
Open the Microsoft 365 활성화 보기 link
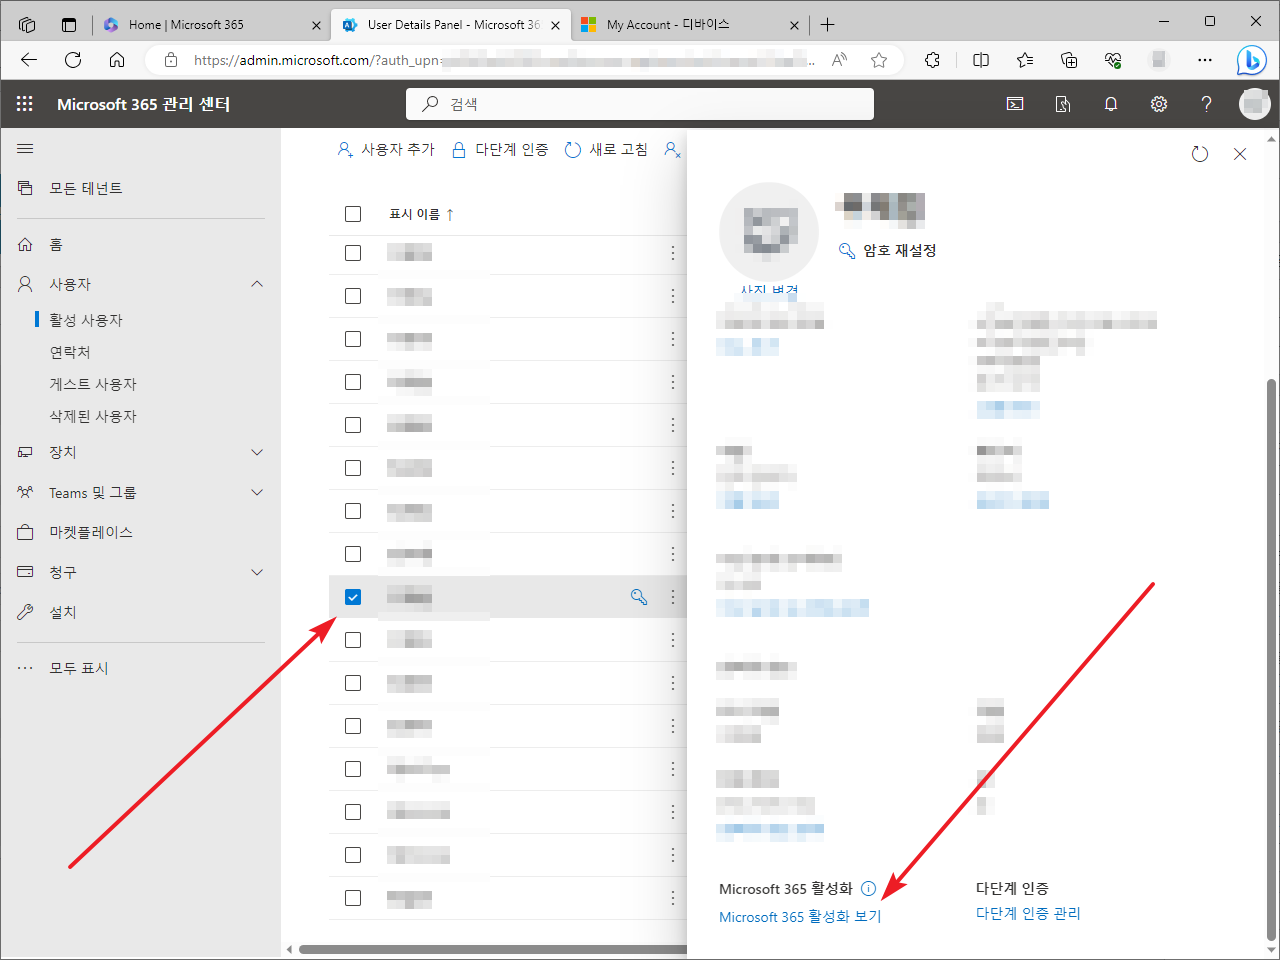click(x=800, y=917)
